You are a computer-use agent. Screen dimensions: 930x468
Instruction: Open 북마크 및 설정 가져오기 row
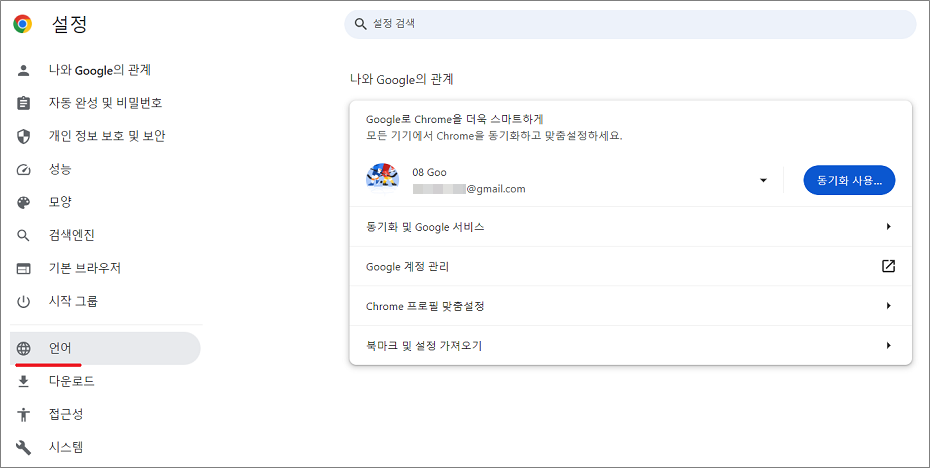coord(630,345)
